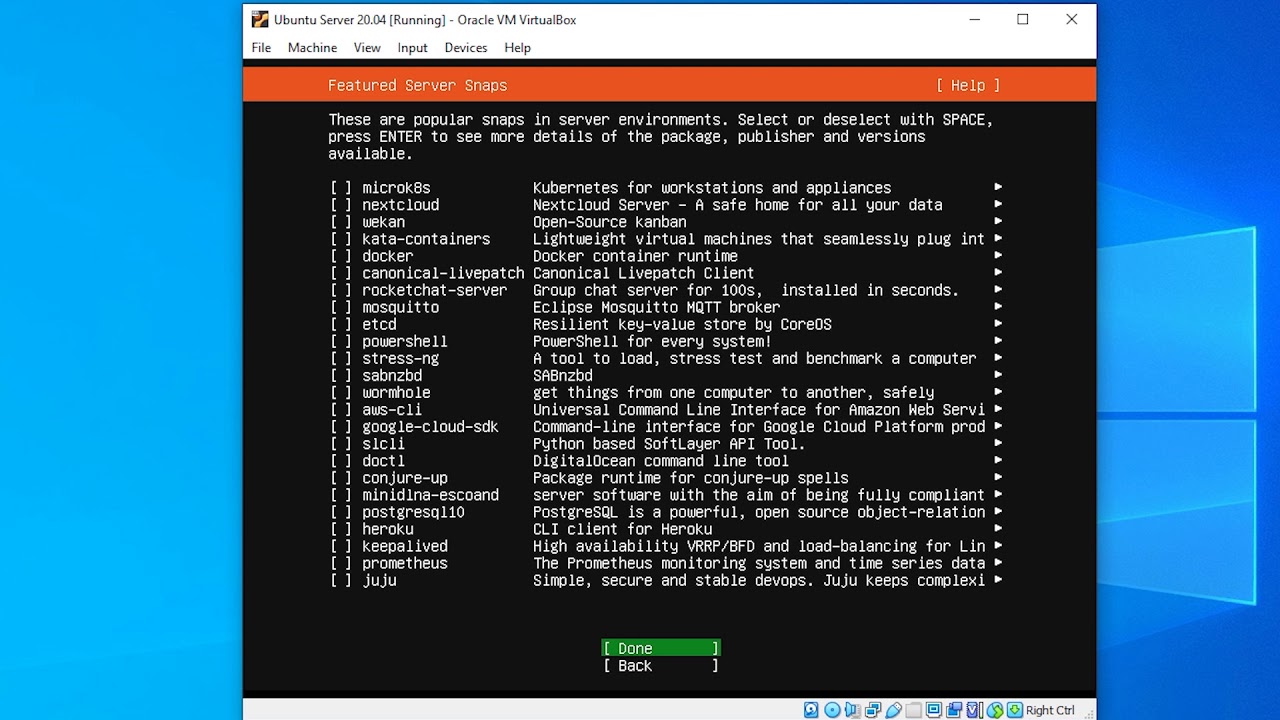Close the VirtualBox window

pyautogui.click(x=1072, y=19)
